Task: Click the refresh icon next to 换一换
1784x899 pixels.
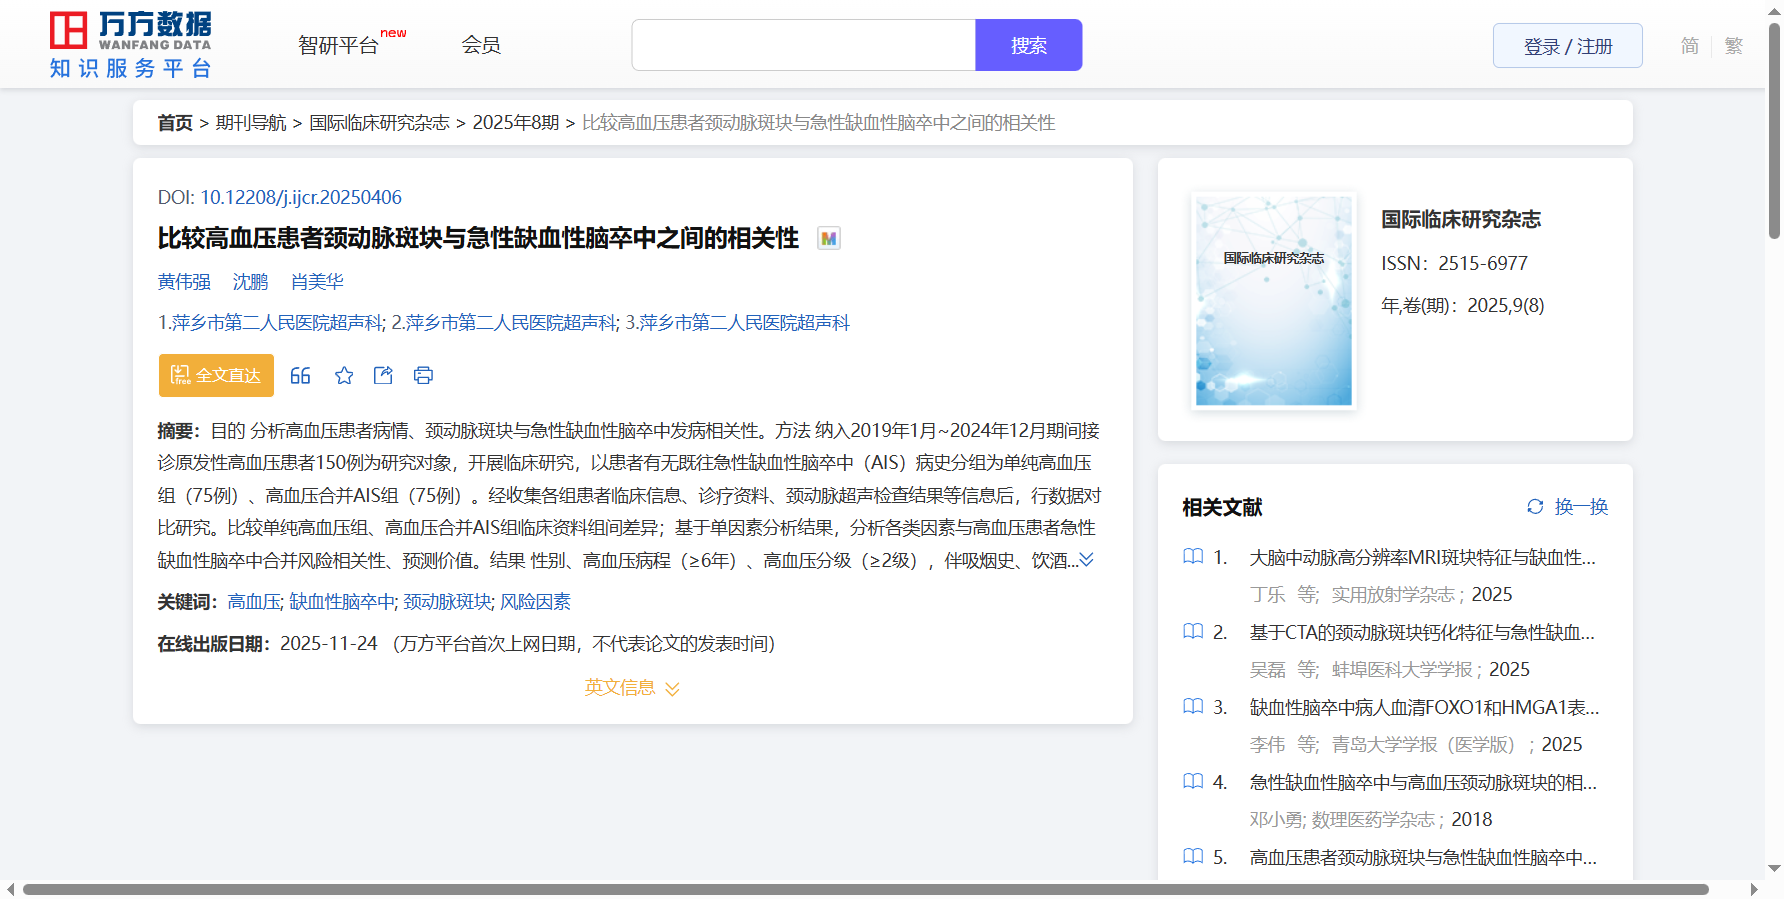Action: point(1535,507)
